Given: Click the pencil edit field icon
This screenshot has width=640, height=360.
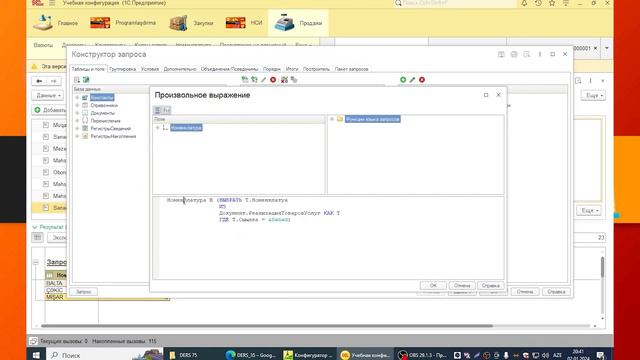Looking at the screenshot, I should [x=412, y=80].
